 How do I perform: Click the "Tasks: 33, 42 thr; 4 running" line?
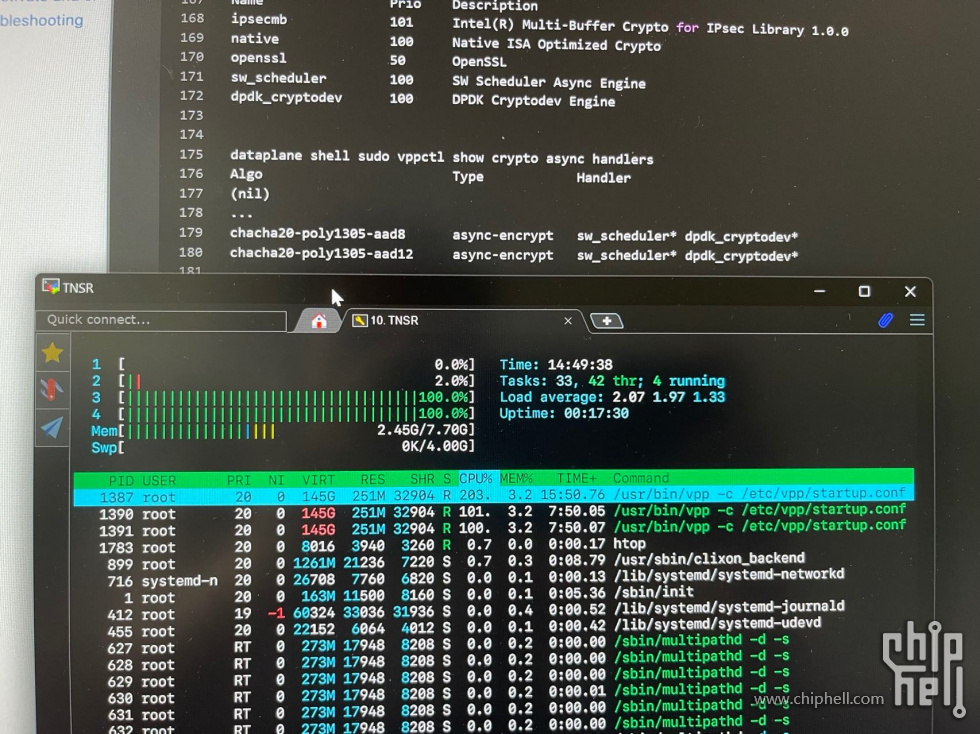pyautogui.click(x=612, y=381)
